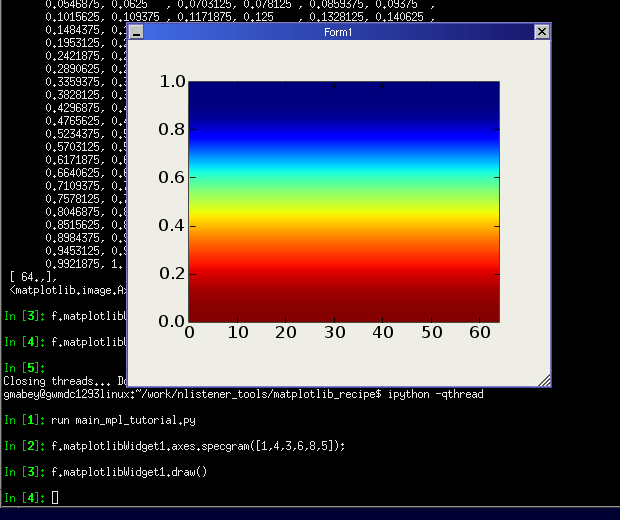Click the In [4] terminal prompt cursor
The height and width of the screenshot is (520, 620).
click(55, 497)
